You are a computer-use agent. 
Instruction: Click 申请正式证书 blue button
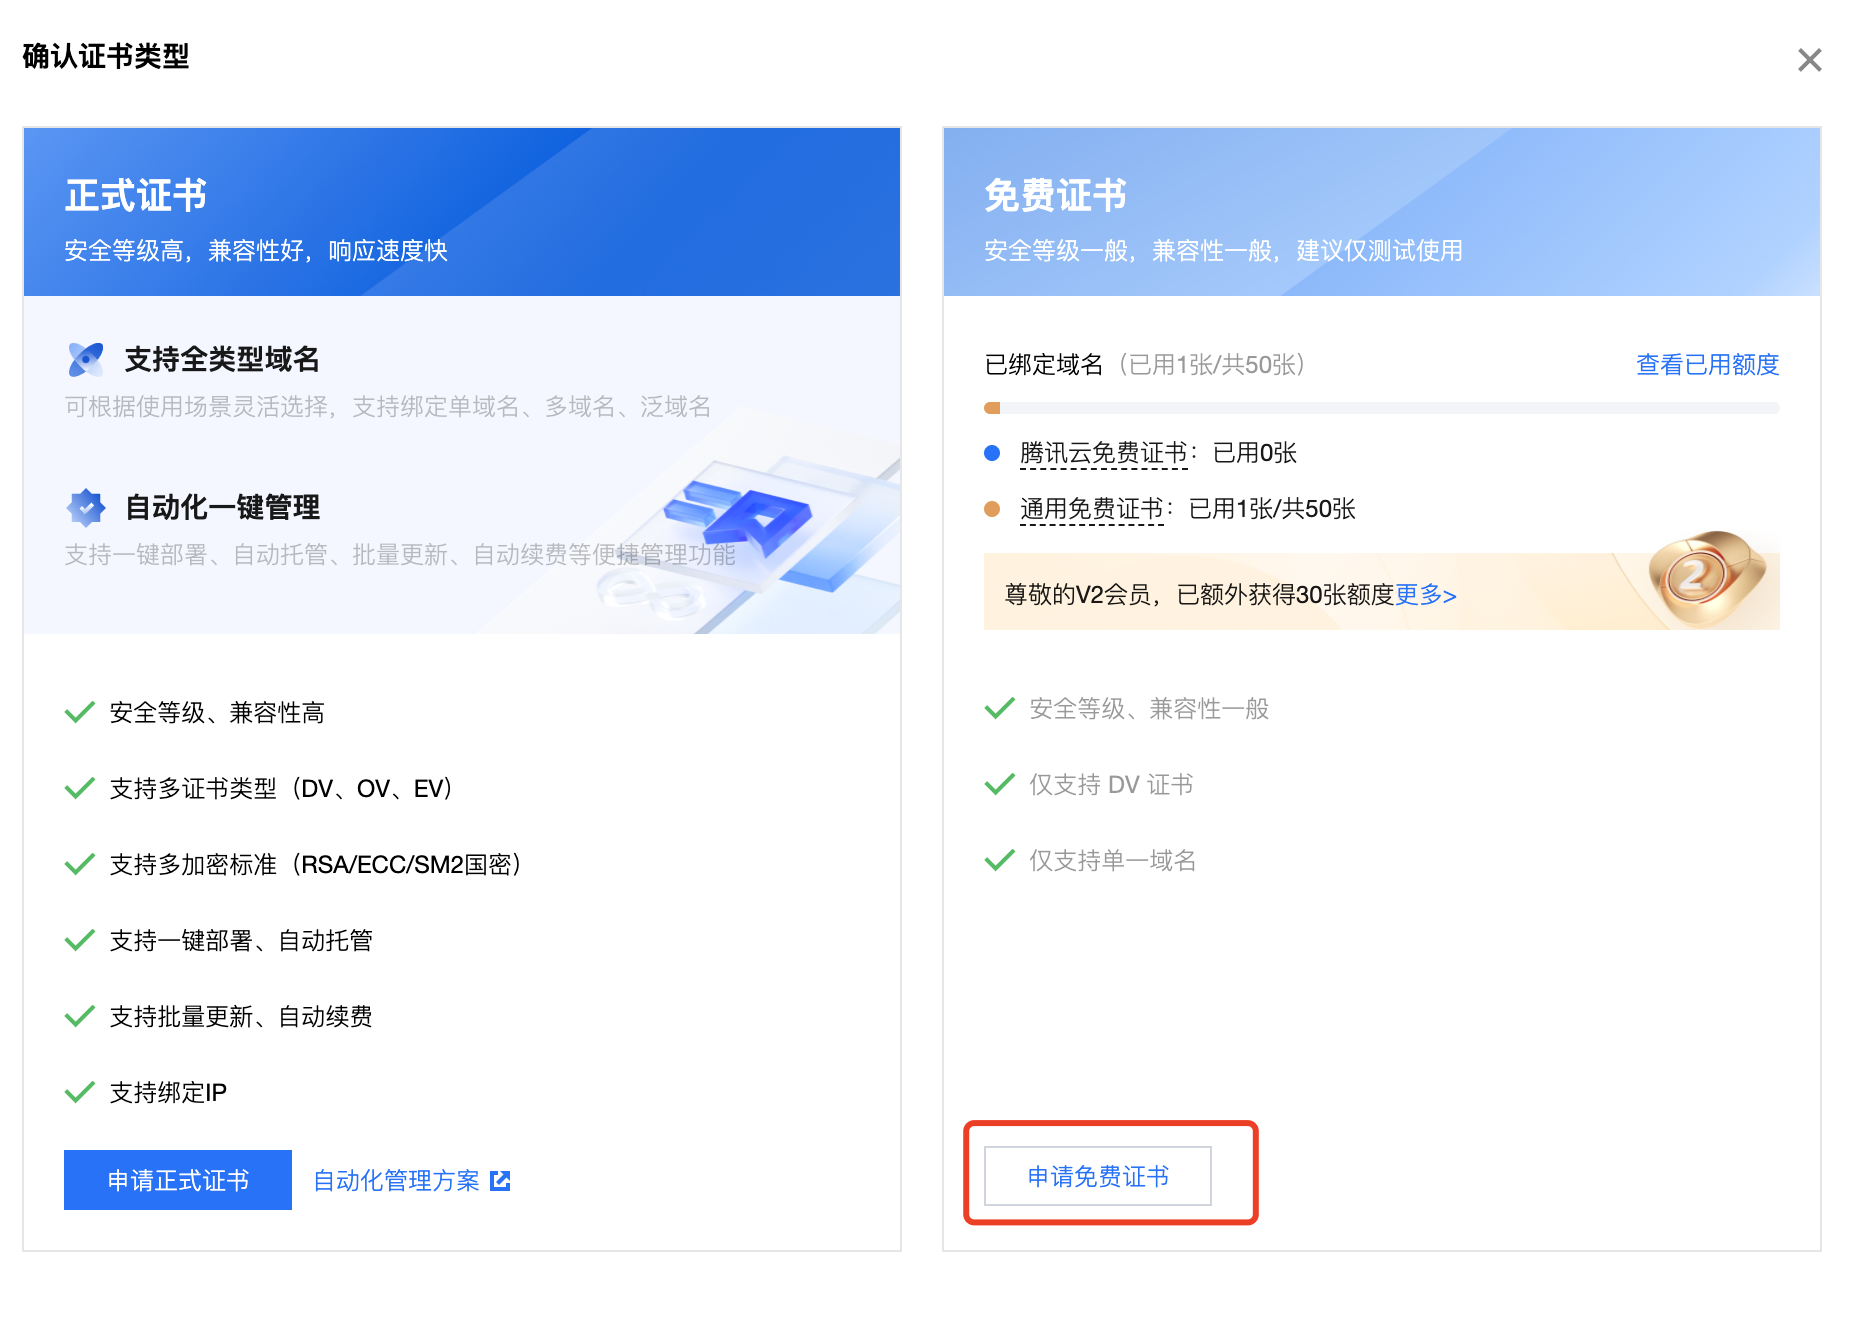[x=177, y=1180]
